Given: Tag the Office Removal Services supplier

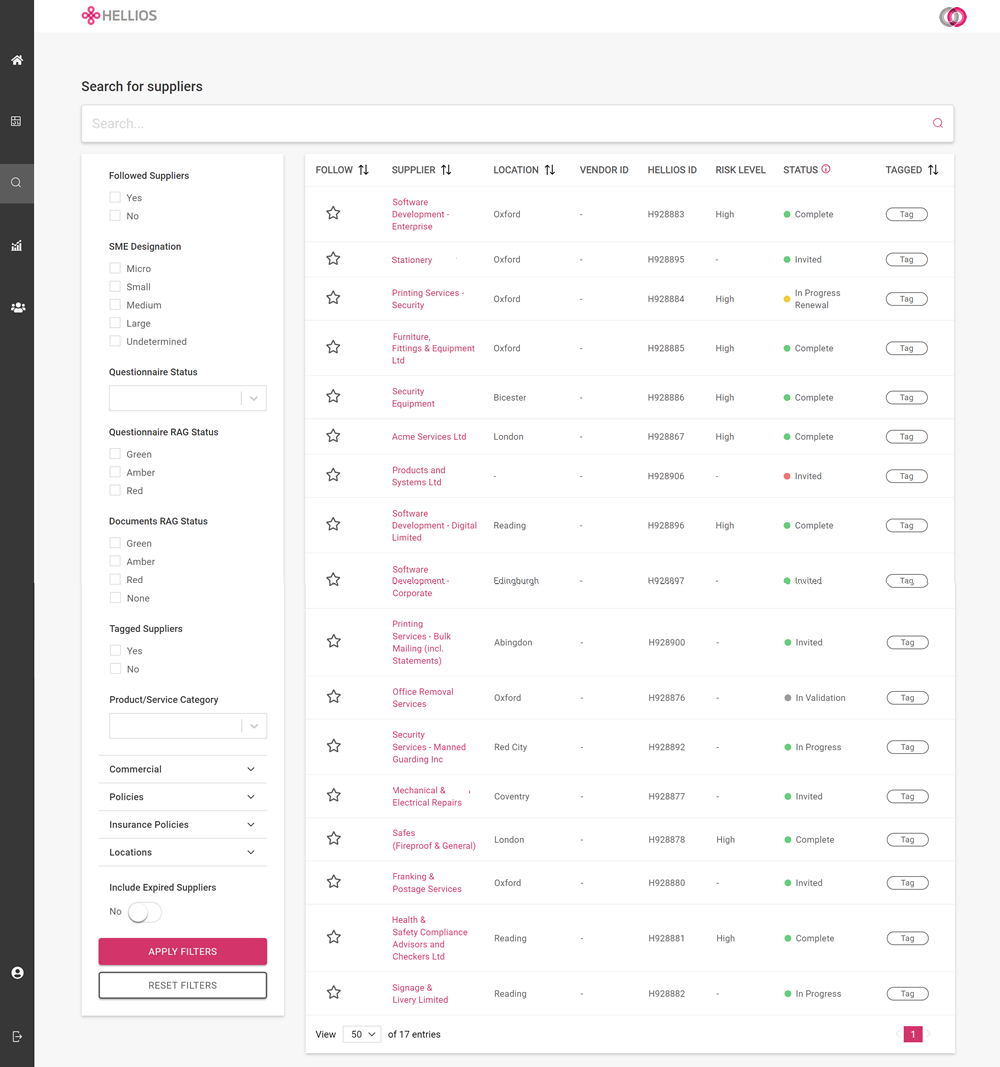Looking at the screenshot, I should (x=907, y=697).
